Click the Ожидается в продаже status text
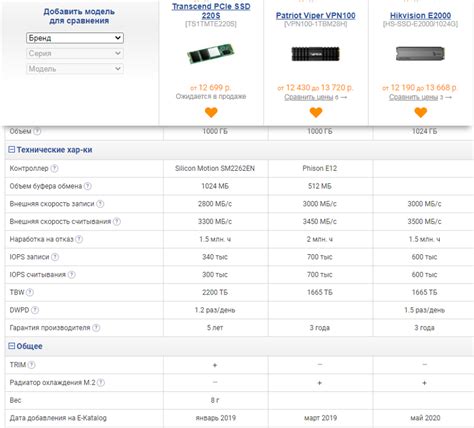This screenshot has height=428, width=474. tap(211, 96)
